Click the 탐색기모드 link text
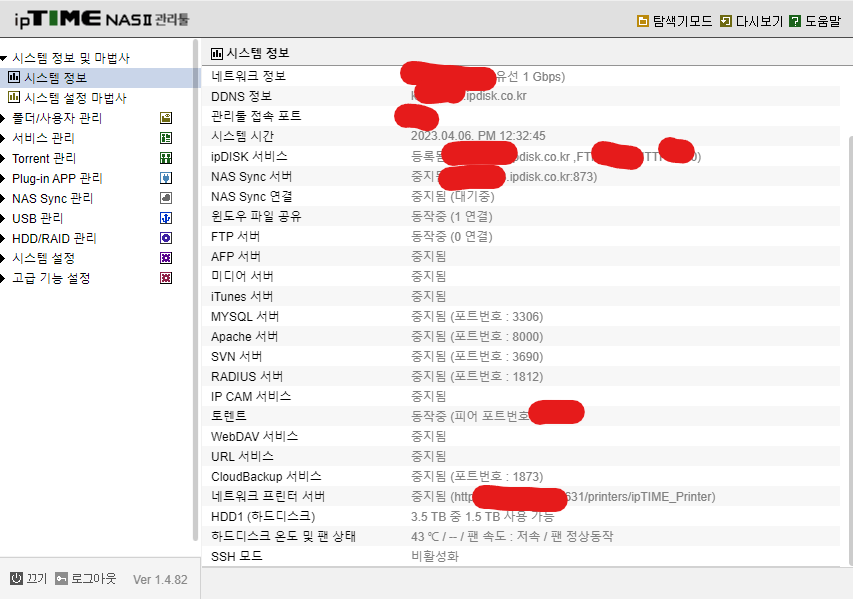853x599 pixels. [682, 21]
